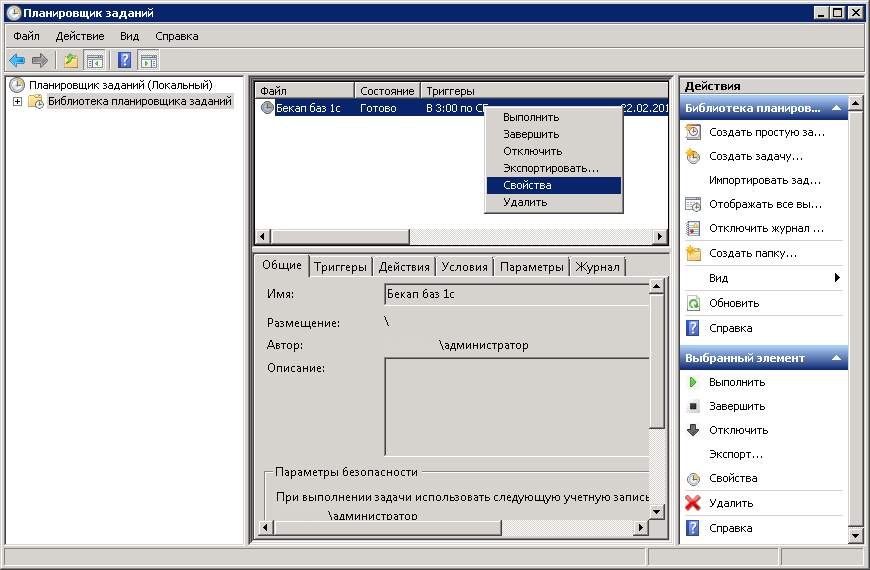Sort by the Состояние column header
Viewport: 870px width, 570px height.
pyautogui.click(x=387, y=90)
